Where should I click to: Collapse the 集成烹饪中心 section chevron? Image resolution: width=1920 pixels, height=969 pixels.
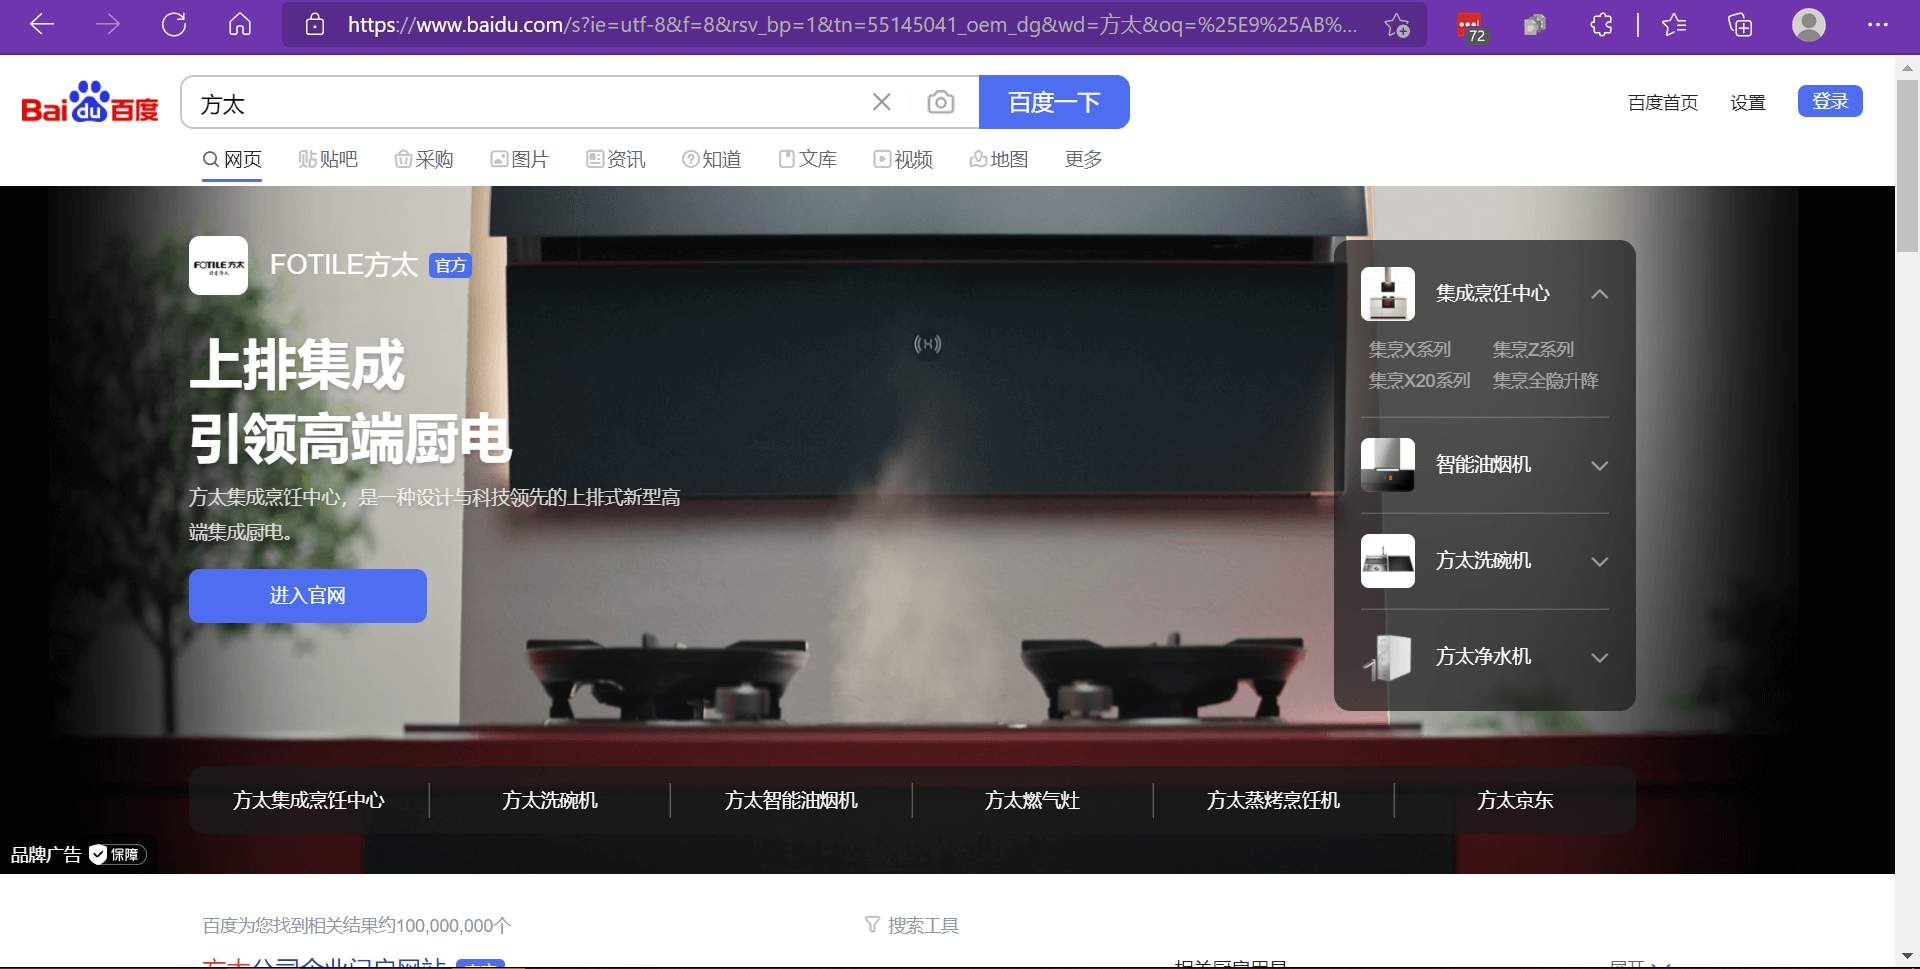1600,294
